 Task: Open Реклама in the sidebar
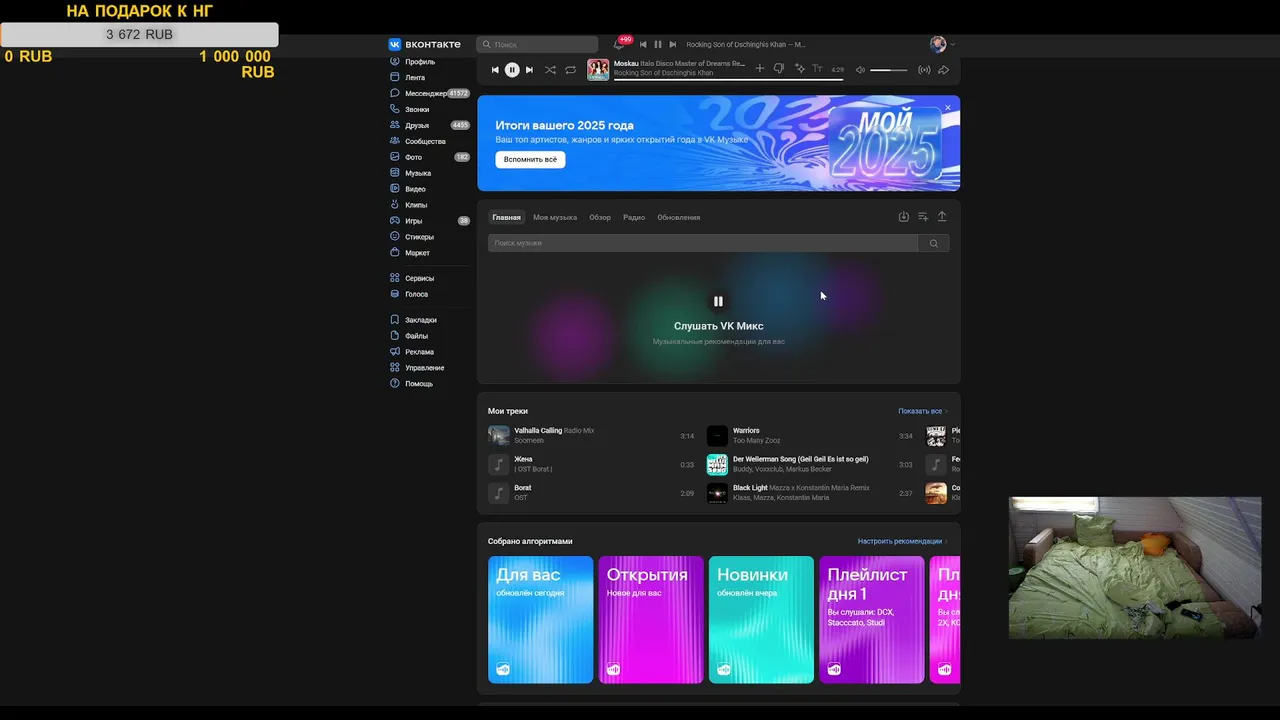[x=419, y=352]
